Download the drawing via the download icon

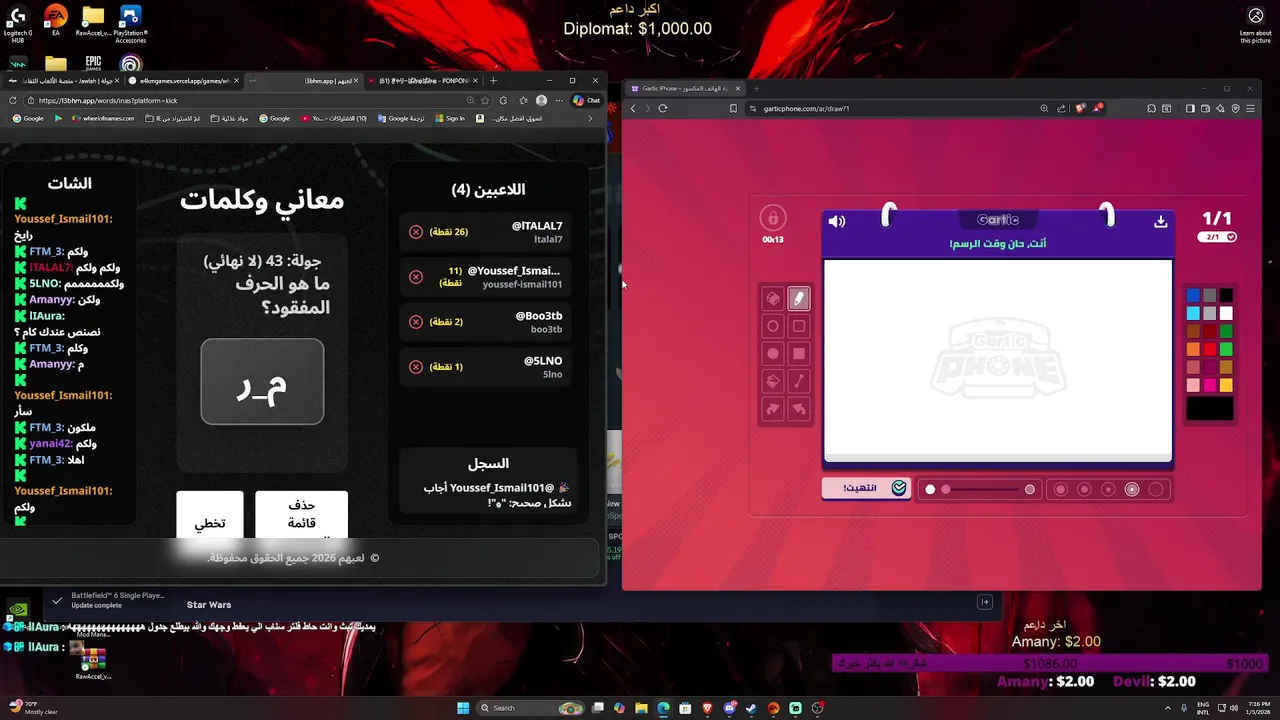click(x=1160, y=221)
